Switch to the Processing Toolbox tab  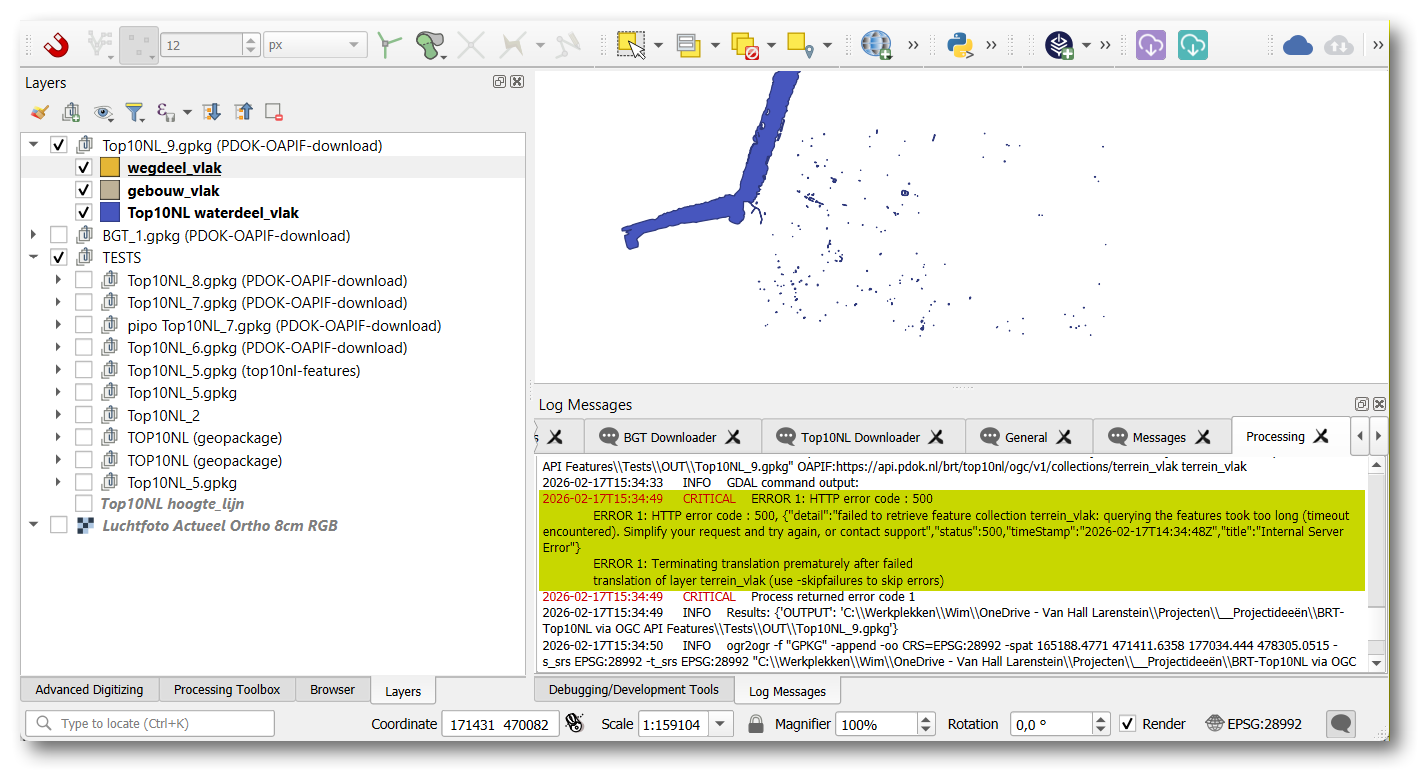[227, 689]
